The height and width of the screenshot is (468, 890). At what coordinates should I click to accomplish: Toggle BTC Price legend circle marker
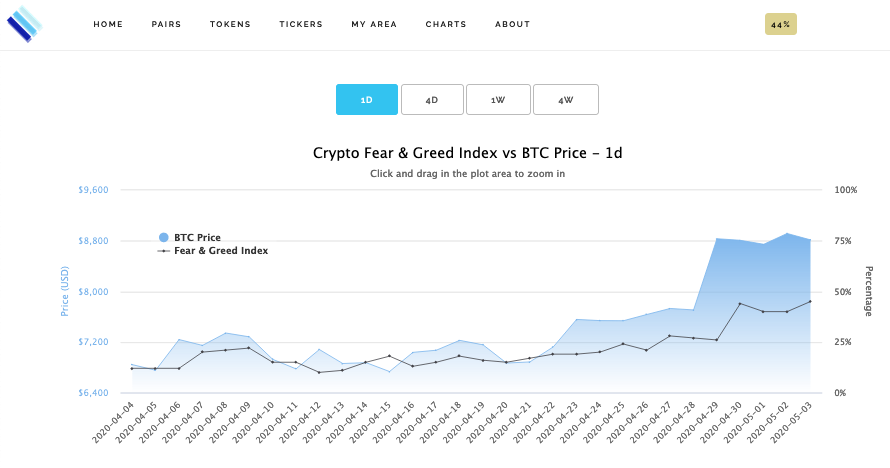(163, 237)
